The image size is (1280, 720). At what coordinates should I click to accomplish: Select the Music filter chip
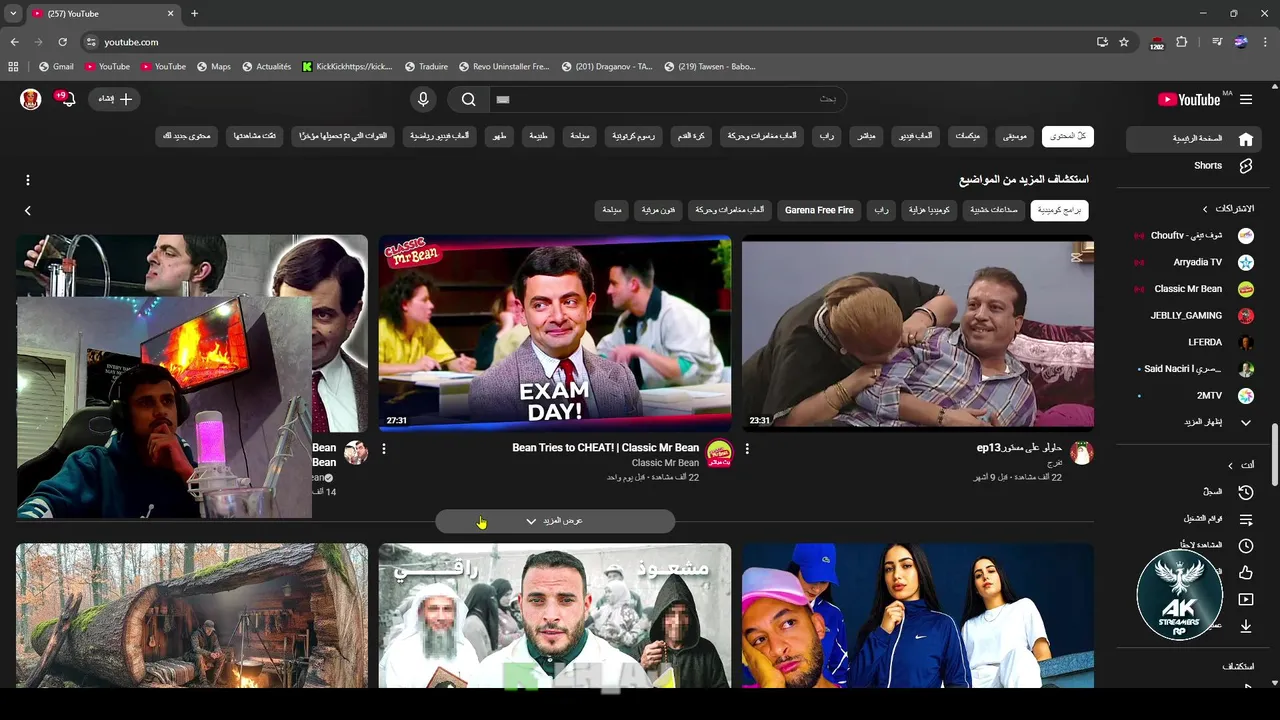coord(1016,136)
